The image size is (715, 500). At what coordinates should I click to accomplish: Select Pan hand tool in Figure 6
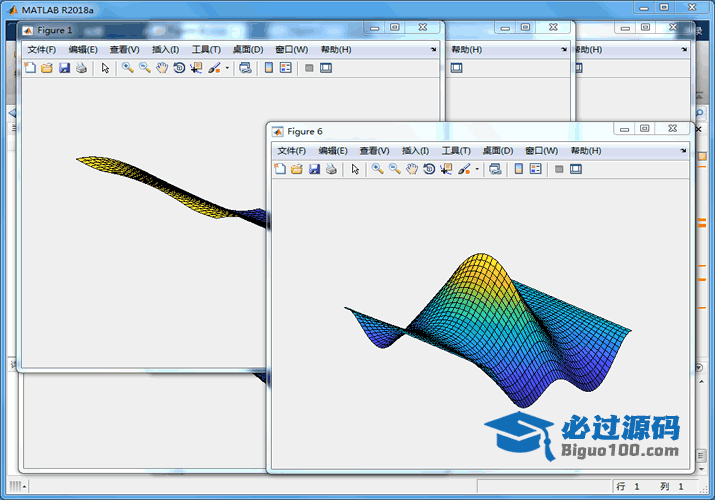point(412,169)
